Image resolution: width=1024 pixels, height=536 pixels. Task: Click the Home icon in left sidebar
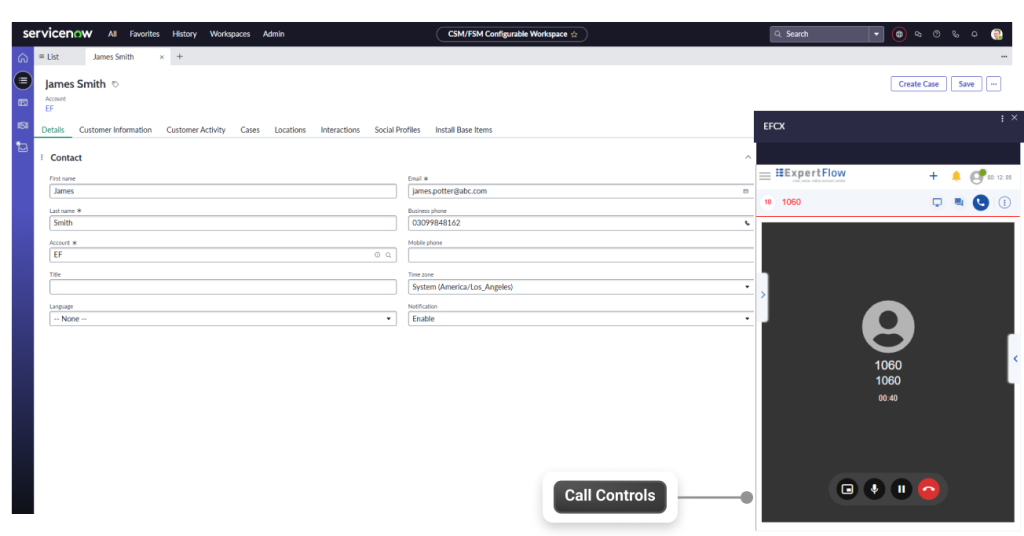tap(22, 58)
